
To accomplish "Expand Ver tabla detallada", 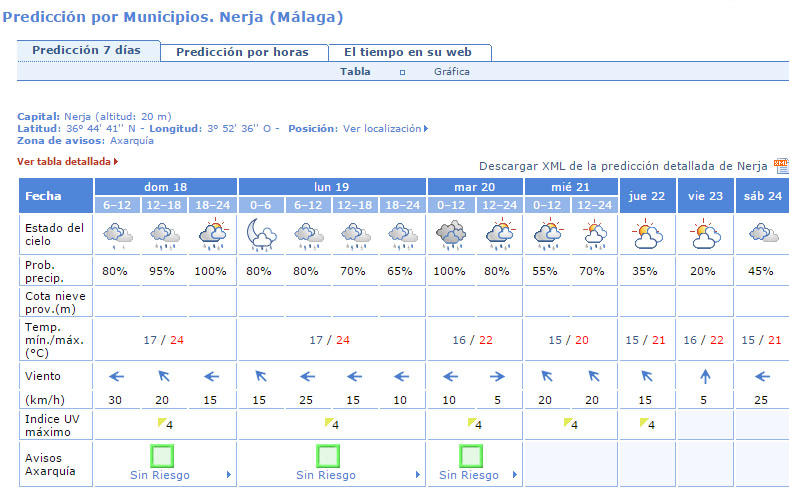I will 67,161.
